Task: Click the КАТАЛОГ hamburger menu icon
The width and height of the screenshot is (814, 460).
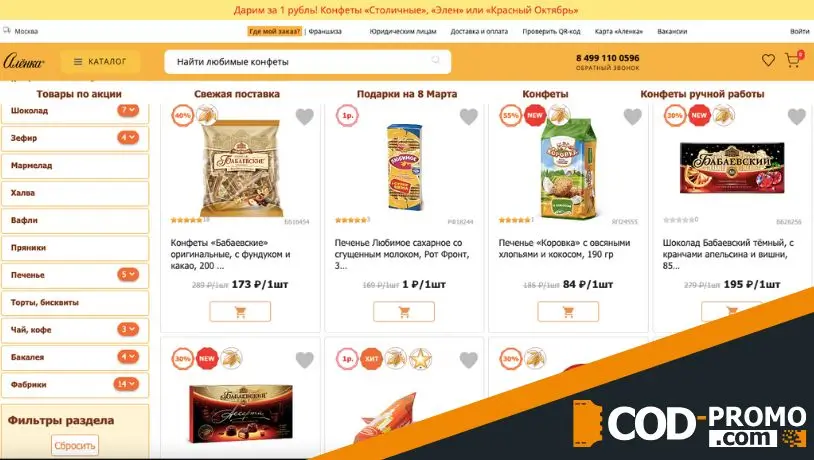Action: (78, 62)
